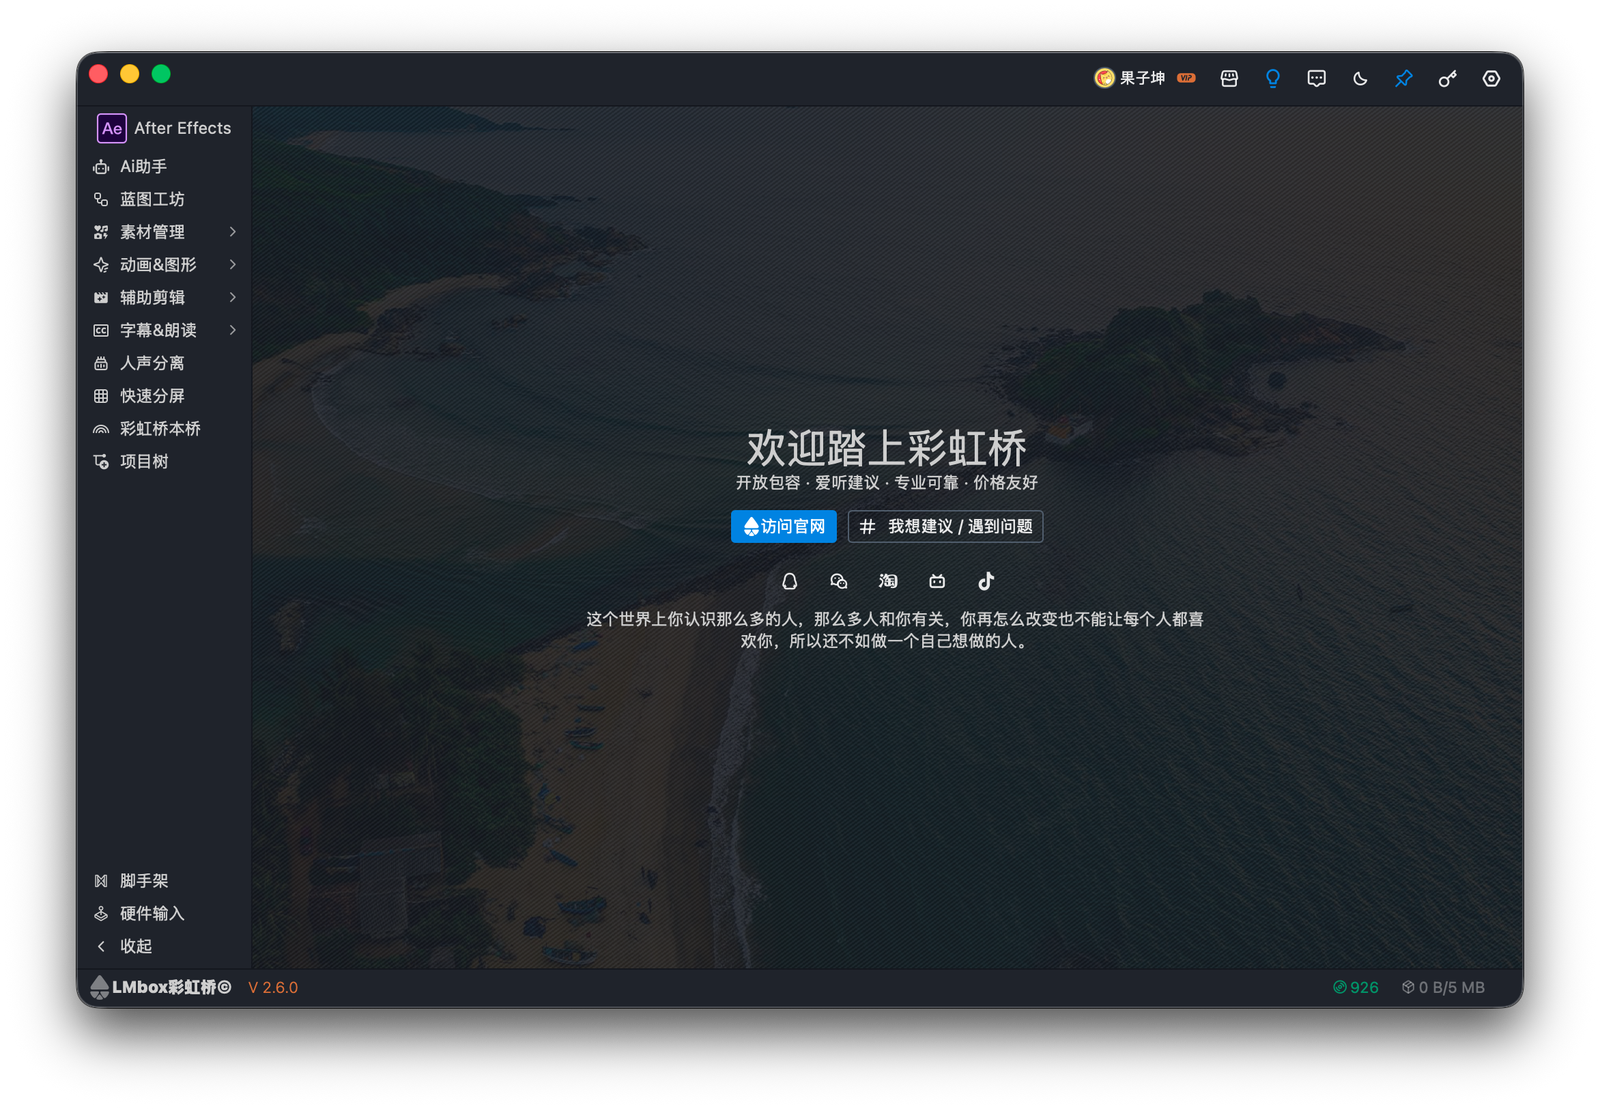This screenshot has height=1109, width=1600.
Task: Click 我想建议 / 遇到问题 button
Action: (x=945, y=527)
